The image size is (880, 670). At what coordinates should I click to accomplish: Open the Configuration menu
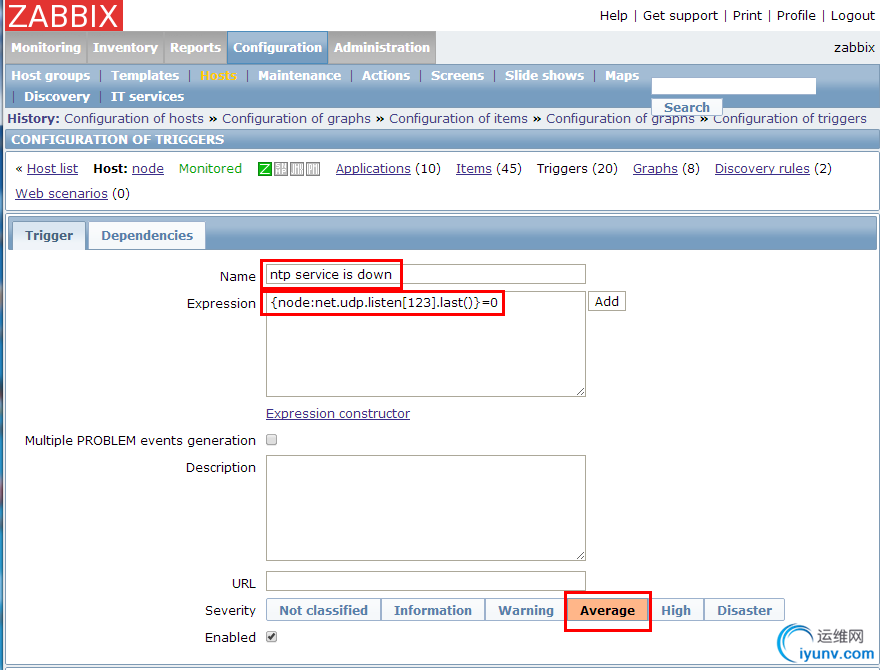pyautogui.click(x=277, y=48)
